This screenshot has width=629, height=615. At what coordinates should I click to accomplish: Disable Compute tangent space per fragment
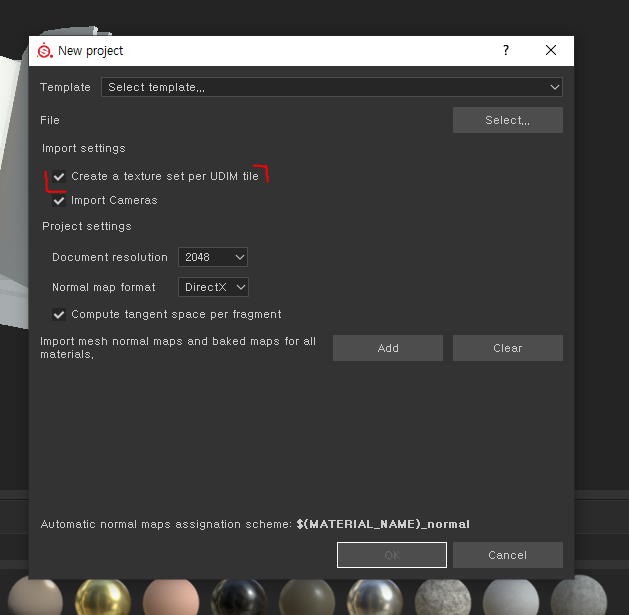(x=59, y=315)
